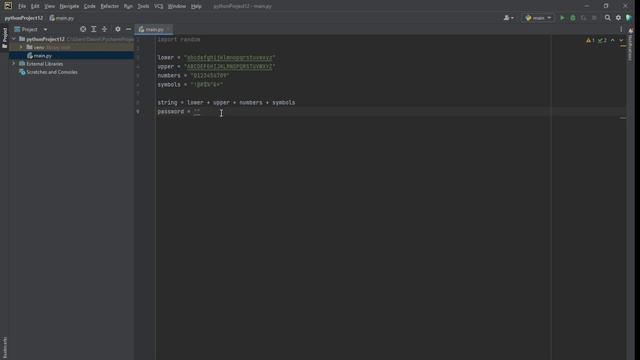Toggle the Bookmarks side tab
Viewport: 640px width, 360px height.
point(4,347)
